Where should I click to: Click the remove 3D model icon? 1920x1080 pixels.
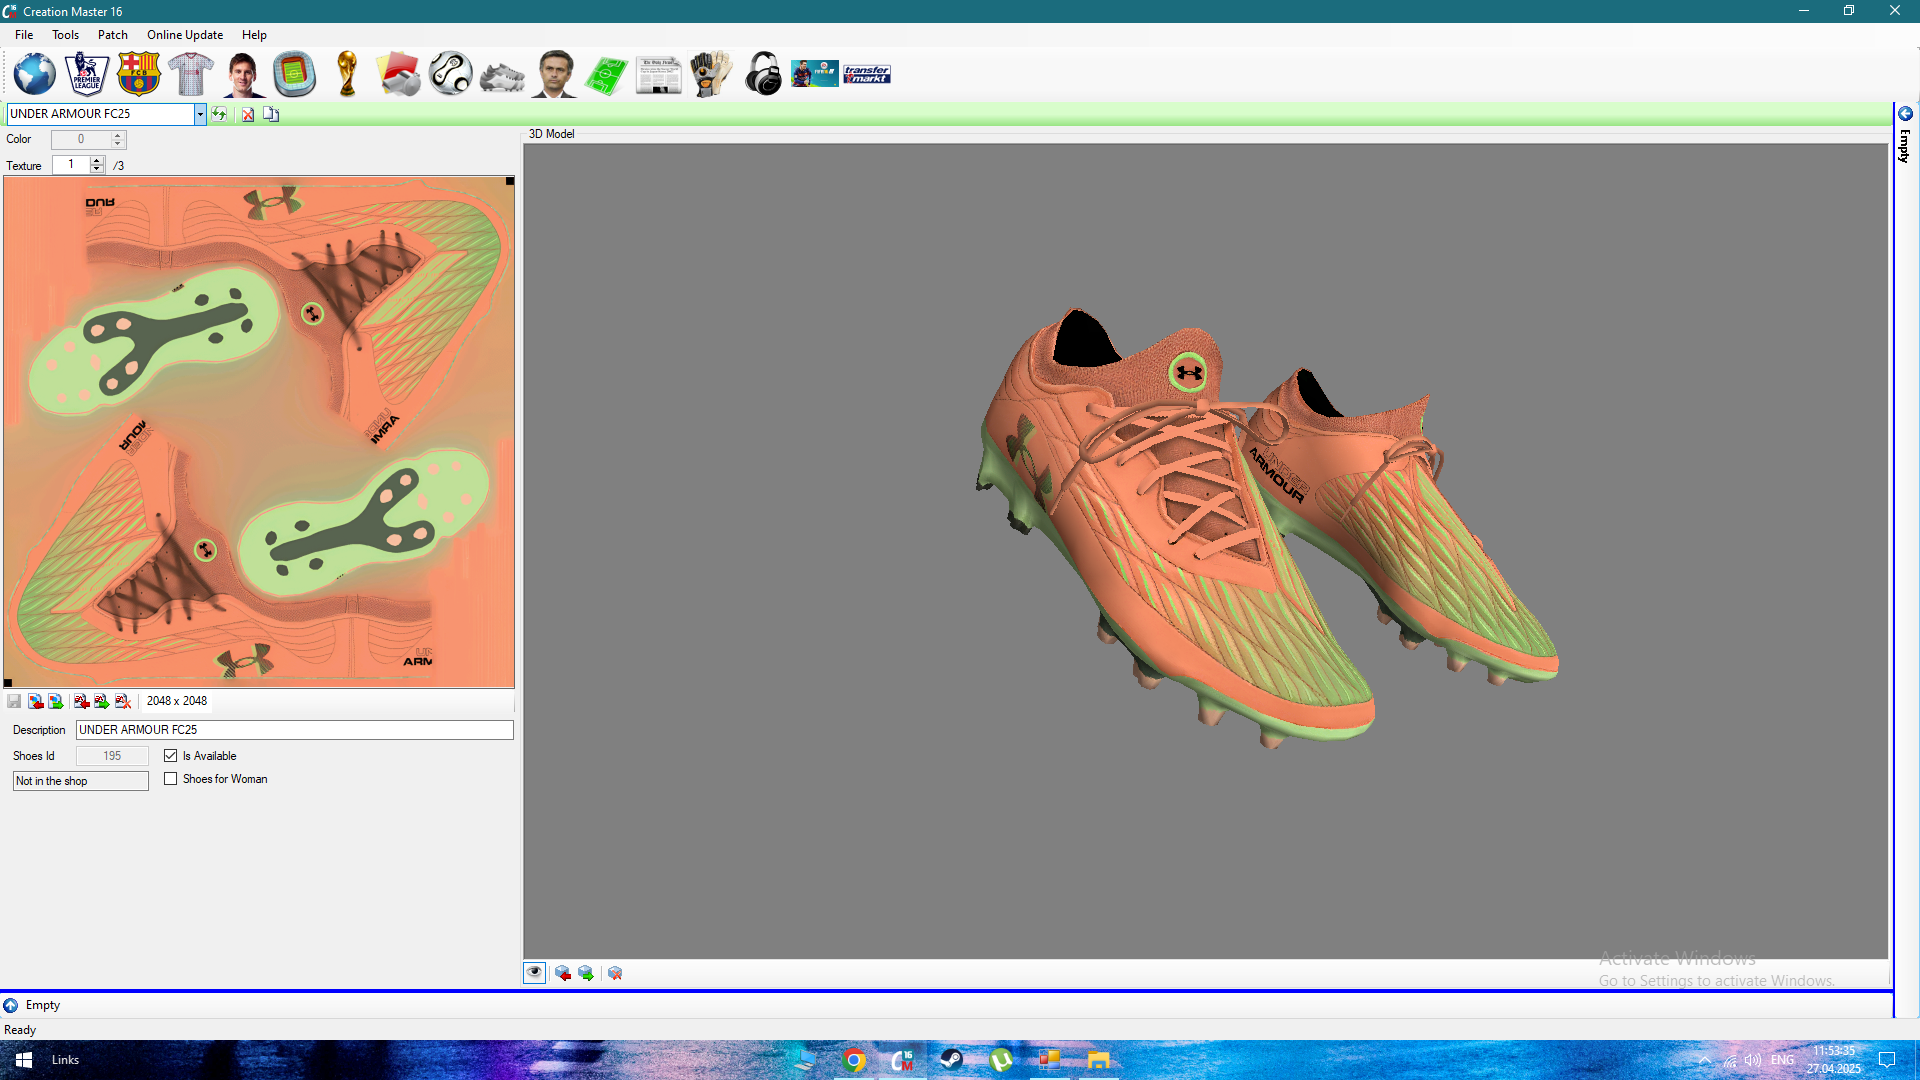[x=615, y=973]
